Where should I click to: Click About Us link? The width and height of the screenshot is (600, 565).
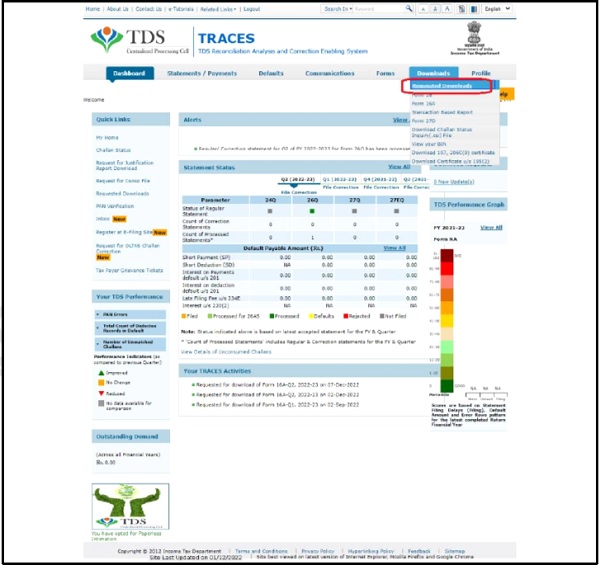click(x=117, y=9)
